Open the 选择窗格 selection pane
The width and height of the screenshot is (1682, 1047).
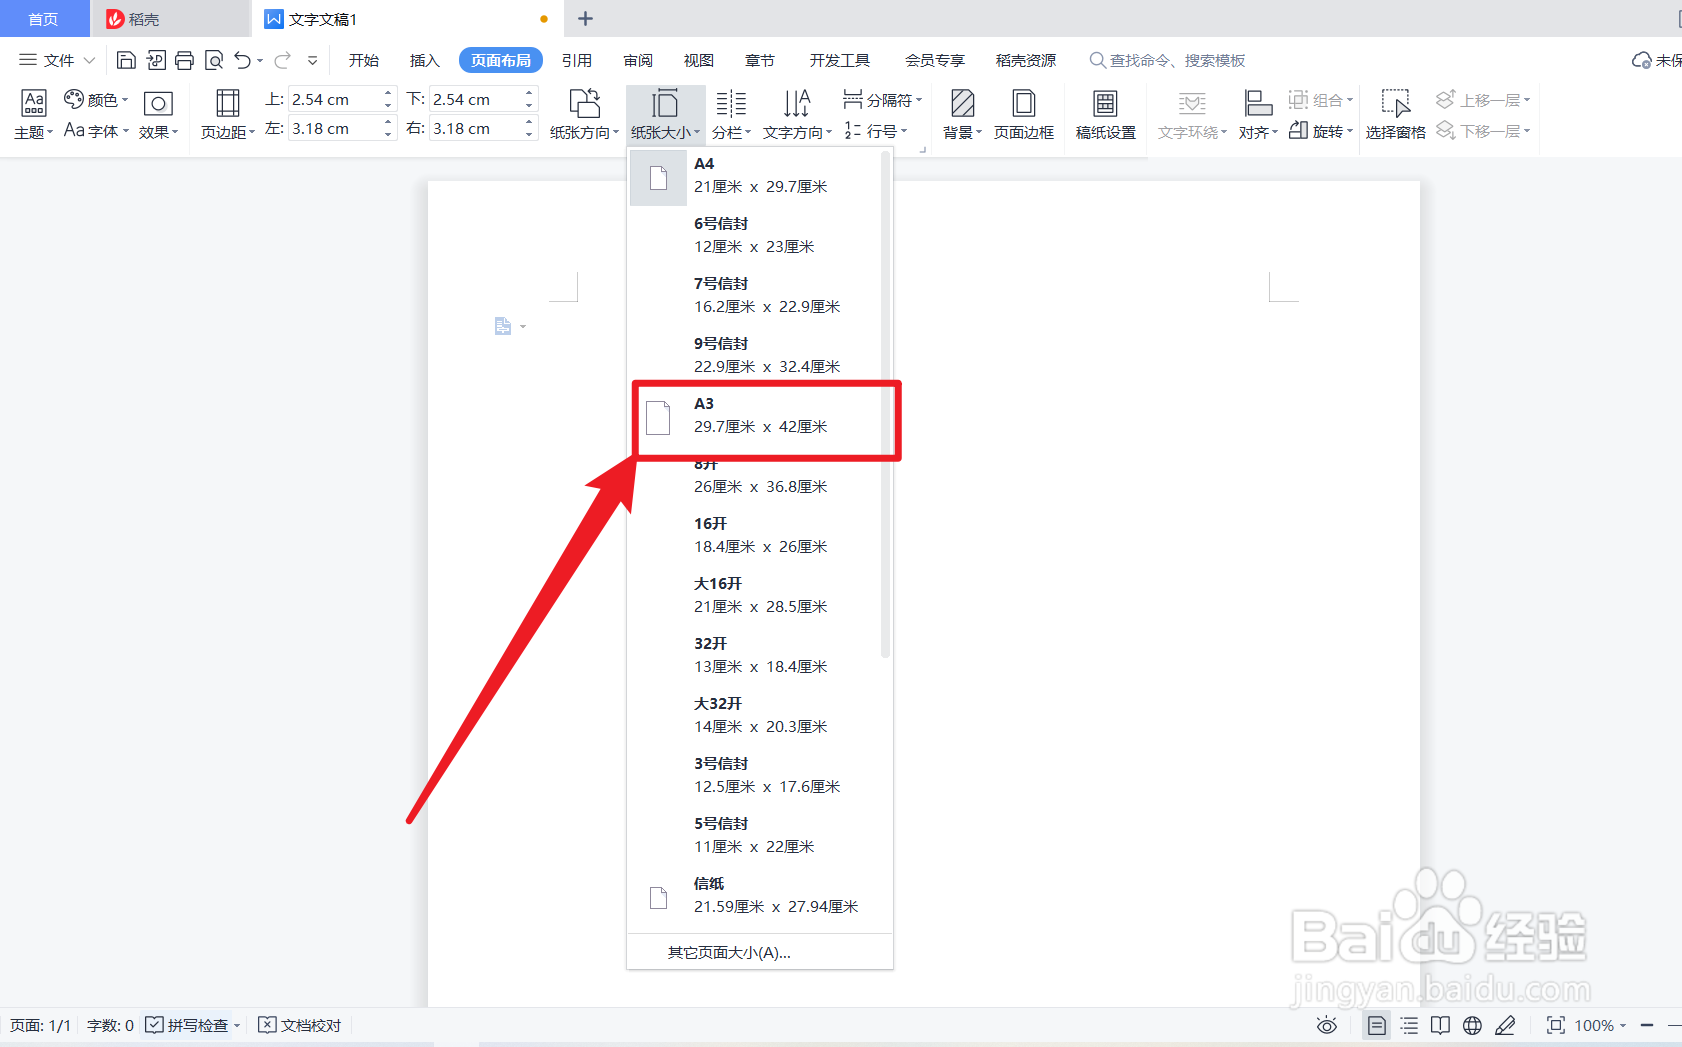tap(1395, 115)
